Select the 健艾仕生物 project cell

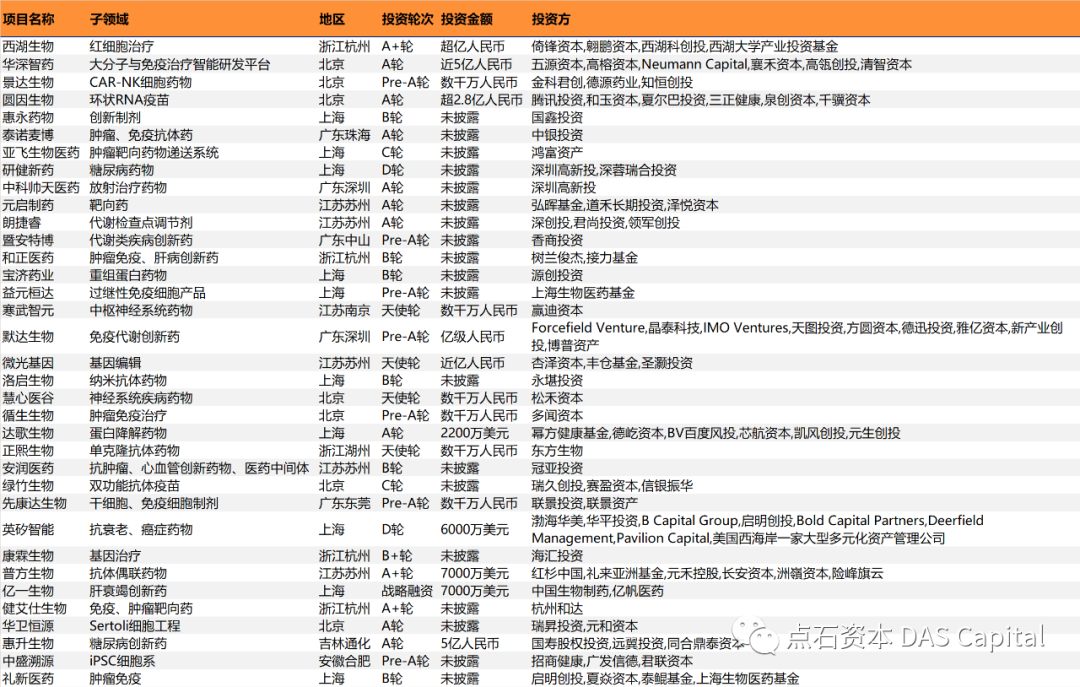tap(34, 608)
